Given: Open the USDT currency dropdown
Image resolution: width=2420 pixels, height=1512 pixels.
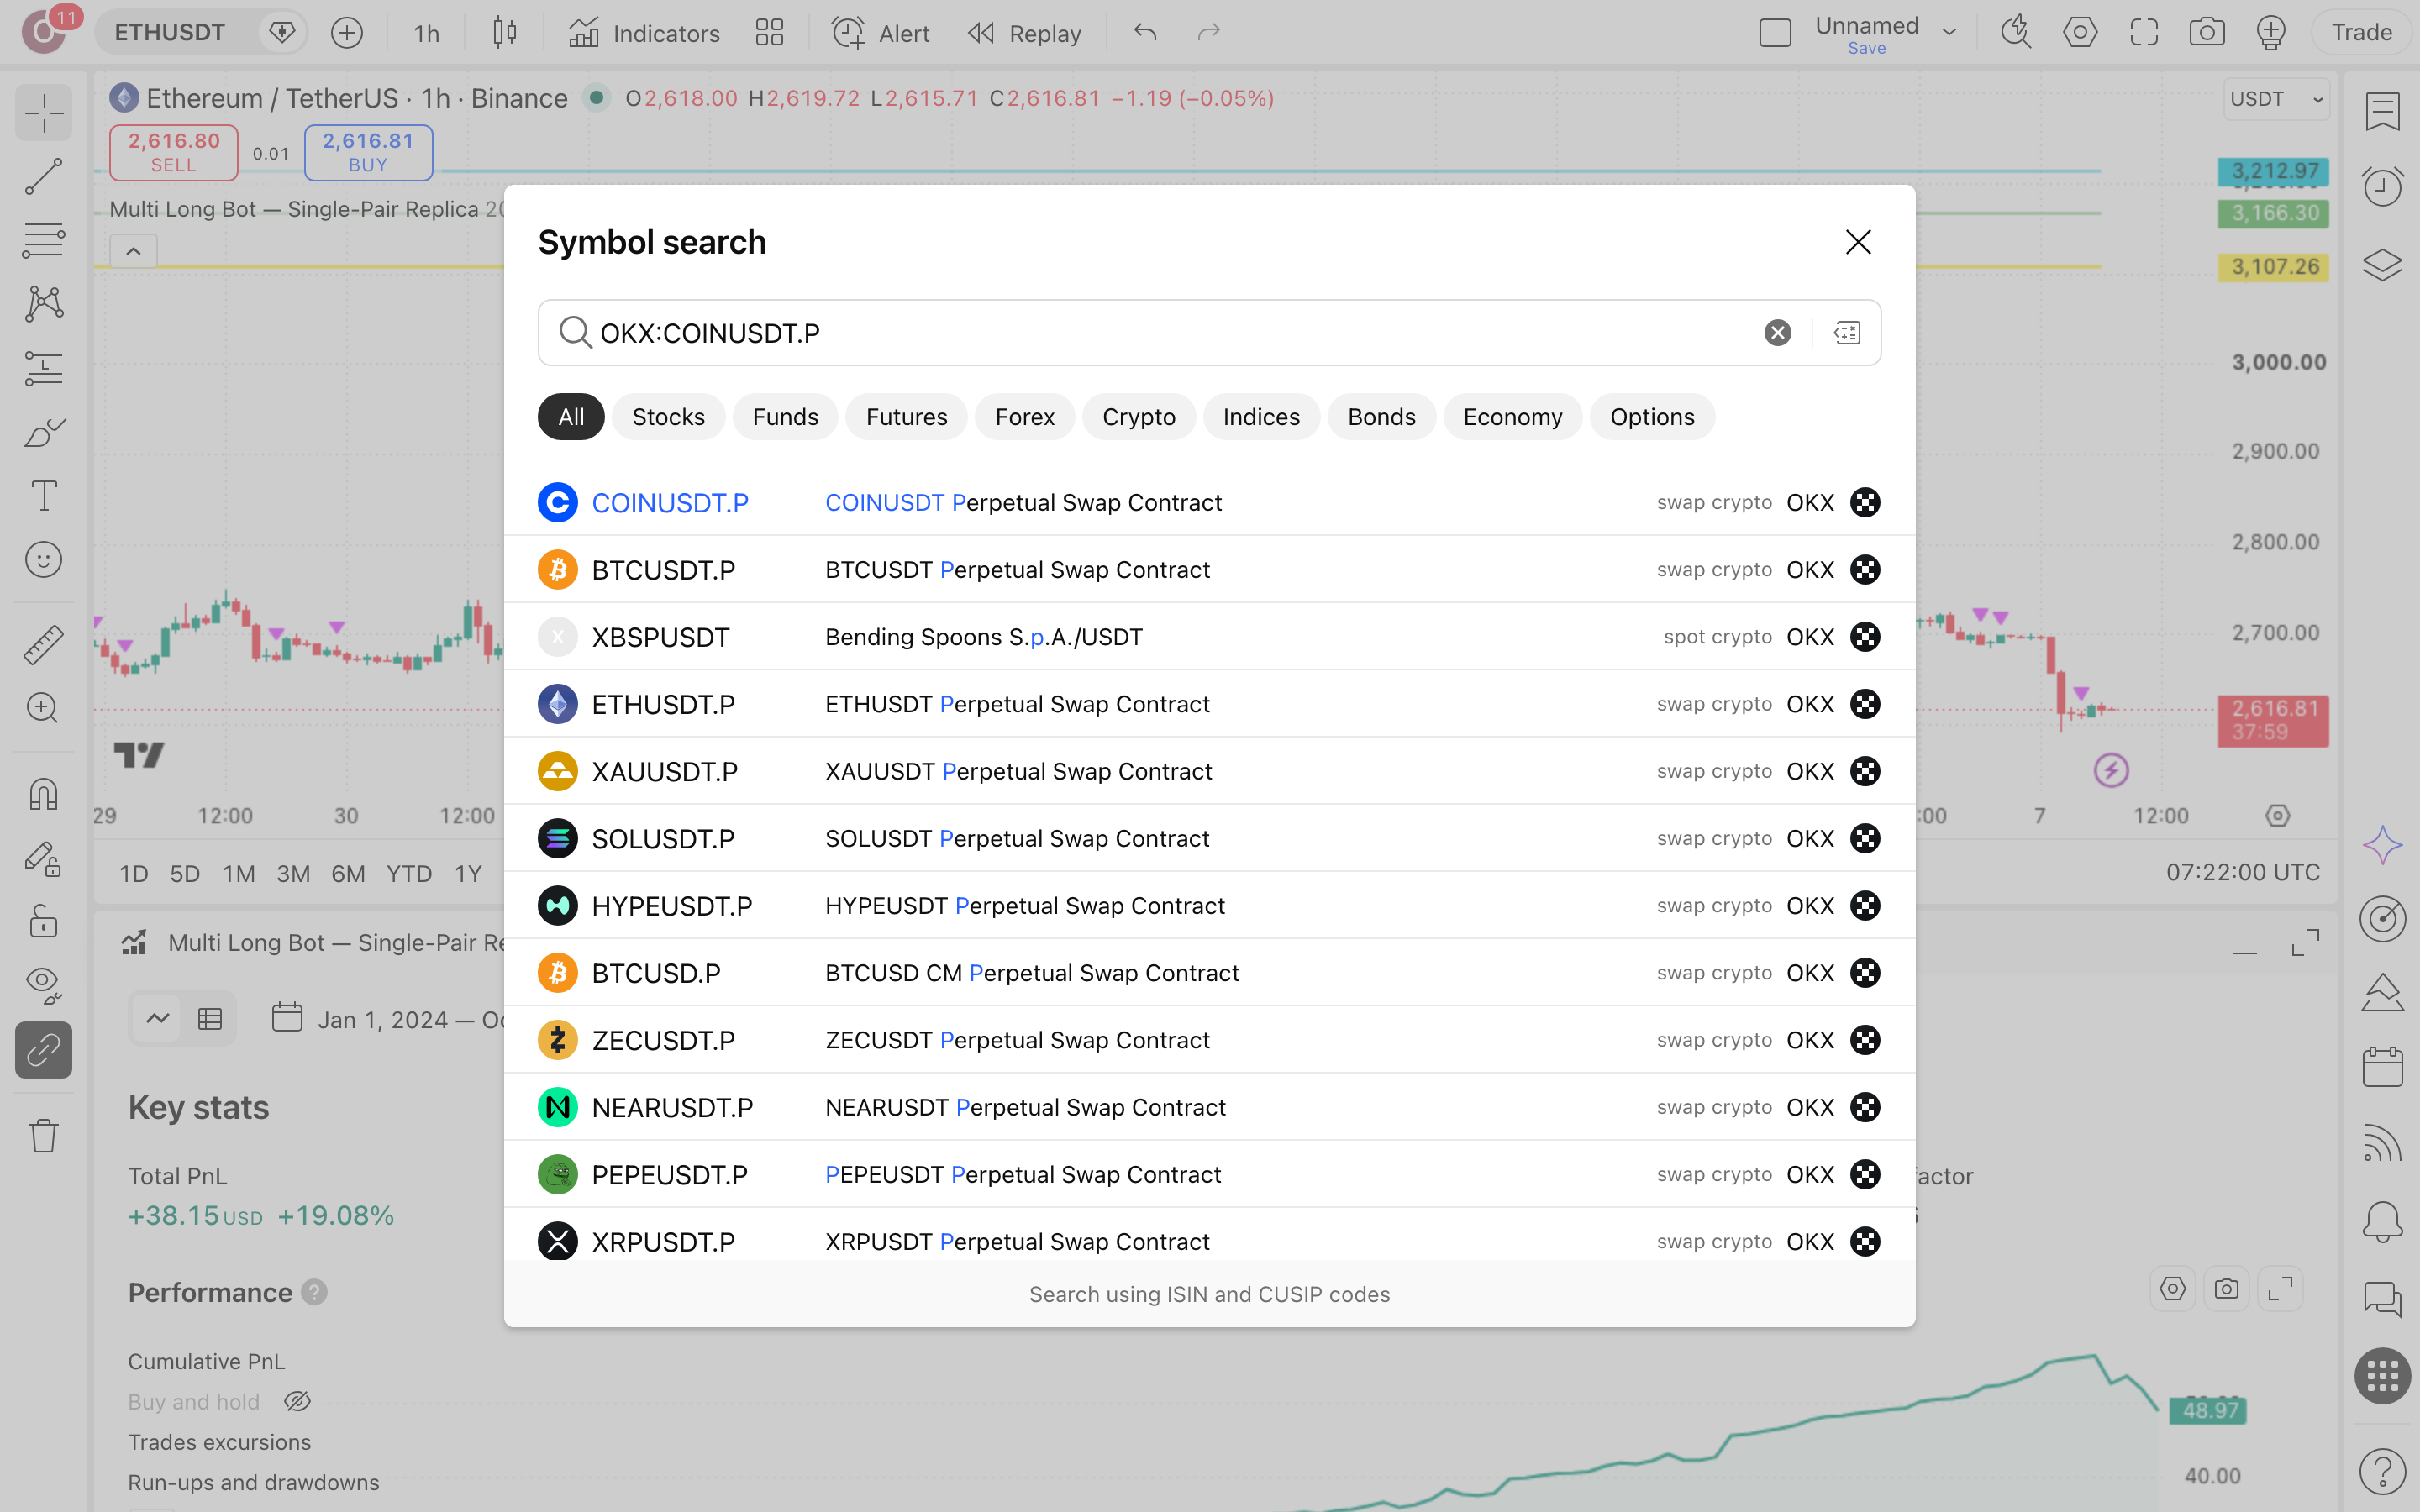Looking at the screenshot, I should pyautogui.click(x=2276, y=99).
